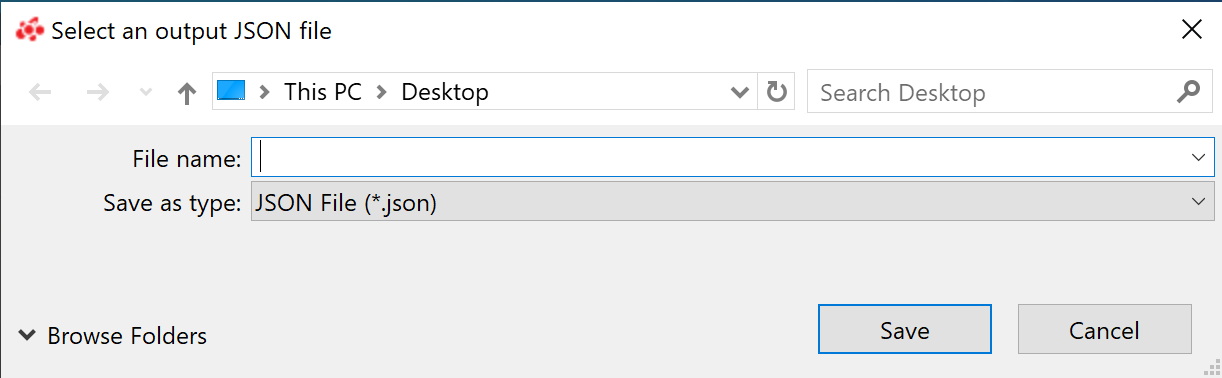Click into the File name box
Screen dimensions: 1222x378
tap(720, 157)
